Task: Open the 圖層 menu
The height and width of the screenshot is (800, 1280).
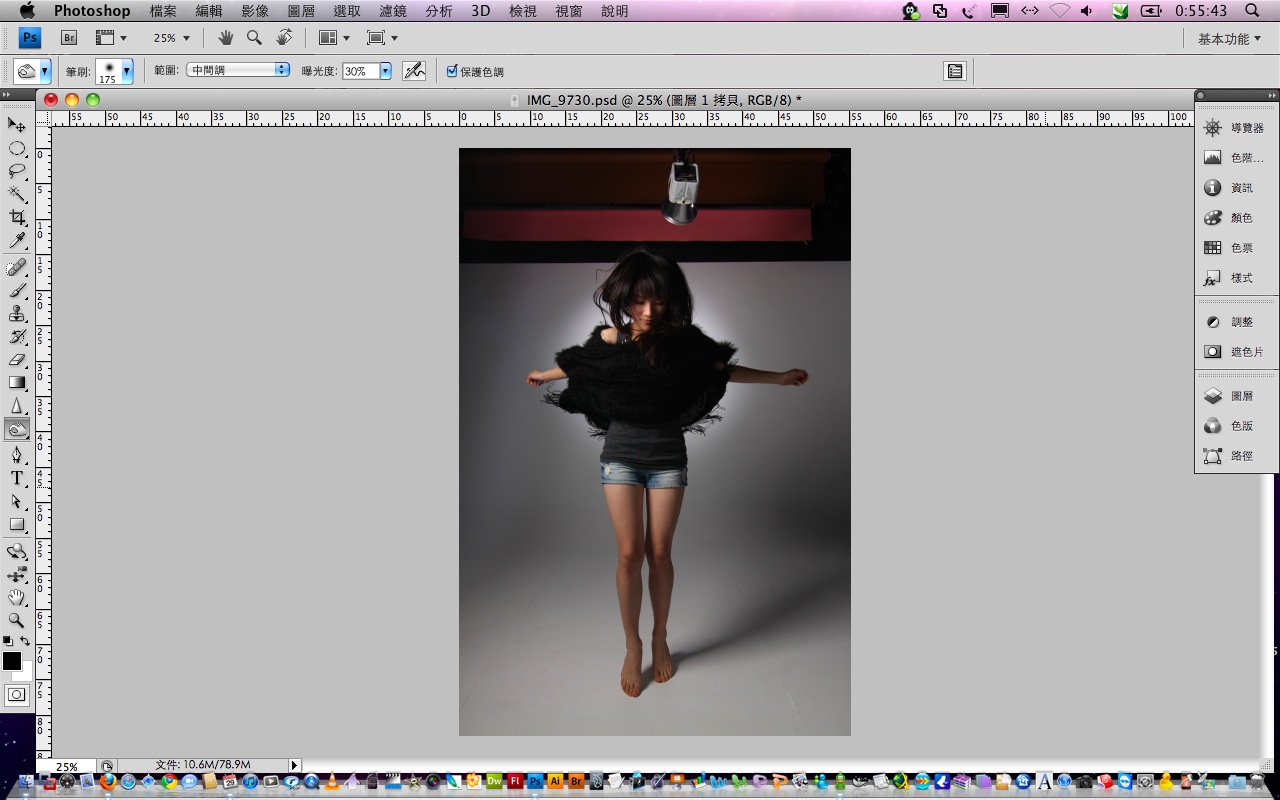Action: [x=301, y=11]
